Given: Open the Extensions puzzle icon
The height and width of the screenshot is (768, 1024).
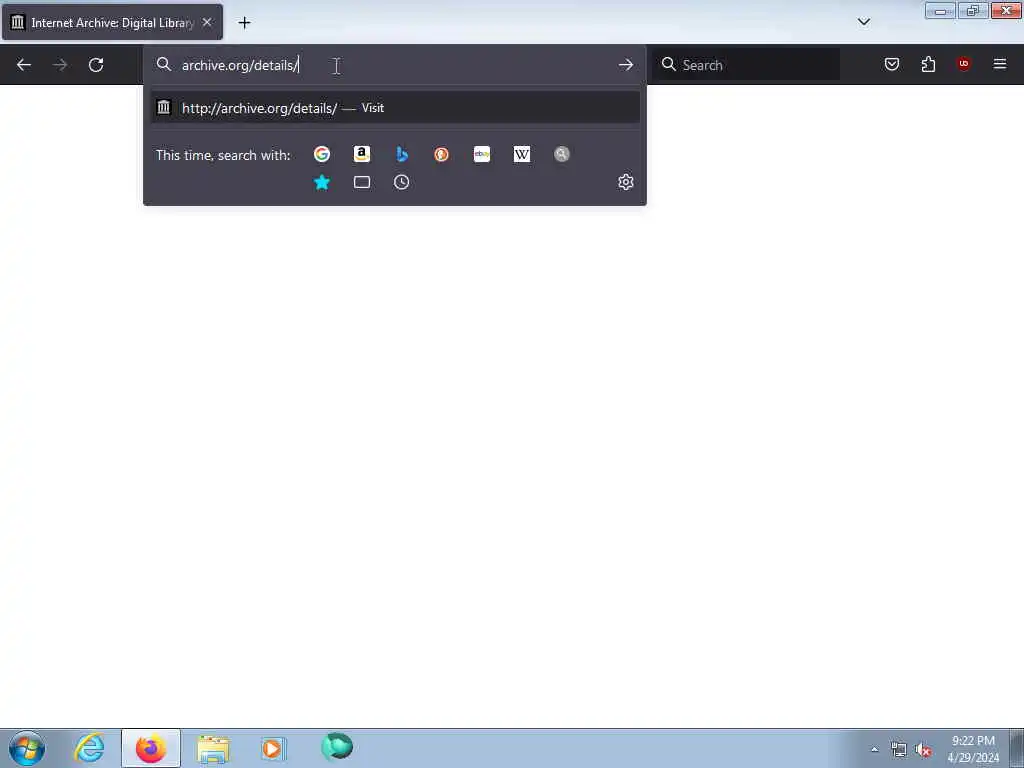Looking at the screenshot, I should (x=928, y=64).
